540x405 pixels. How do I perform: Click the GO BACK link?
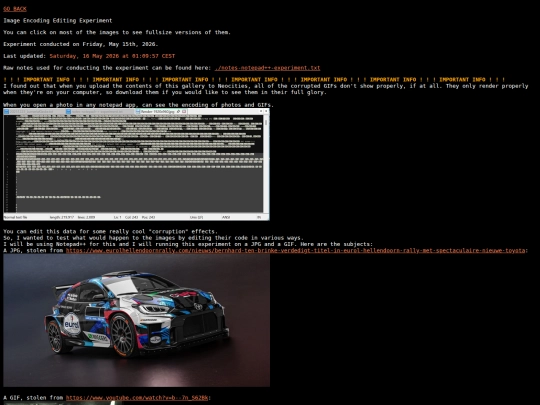point(15,9)
